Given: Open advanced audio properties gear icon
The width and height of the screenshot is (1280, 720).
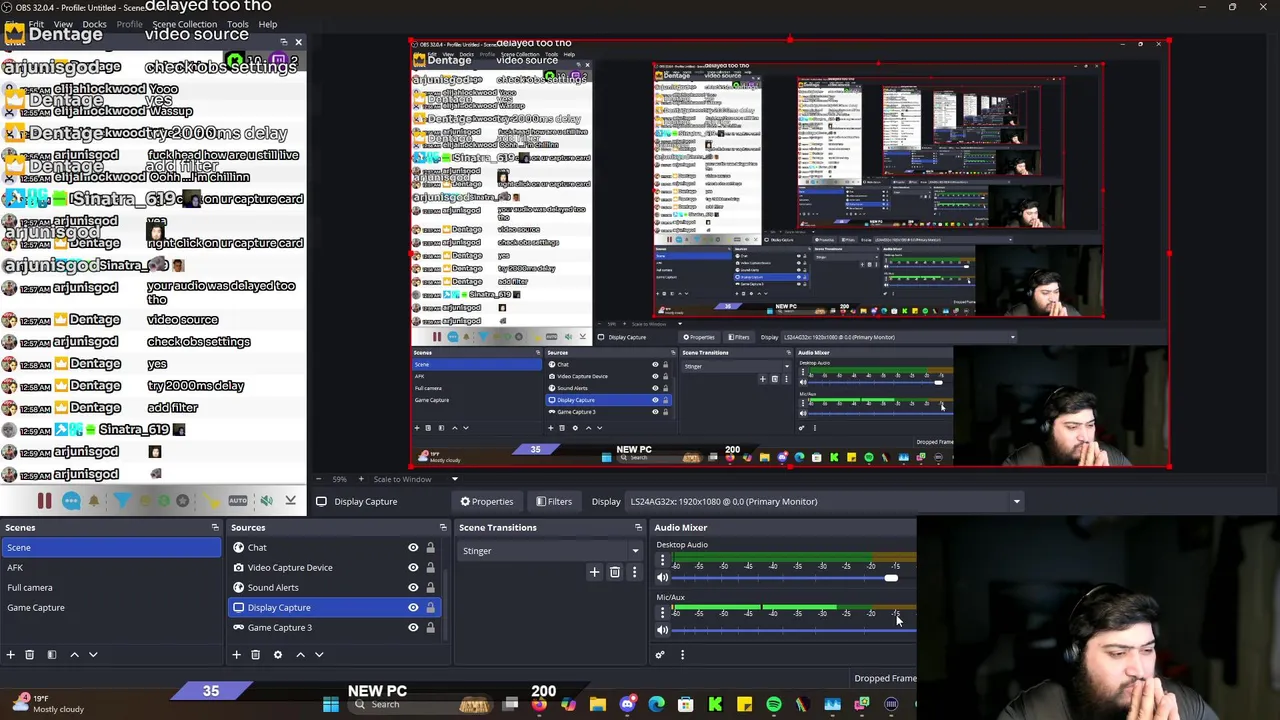Looking at the screenshot, I should (x=660, y=655).
